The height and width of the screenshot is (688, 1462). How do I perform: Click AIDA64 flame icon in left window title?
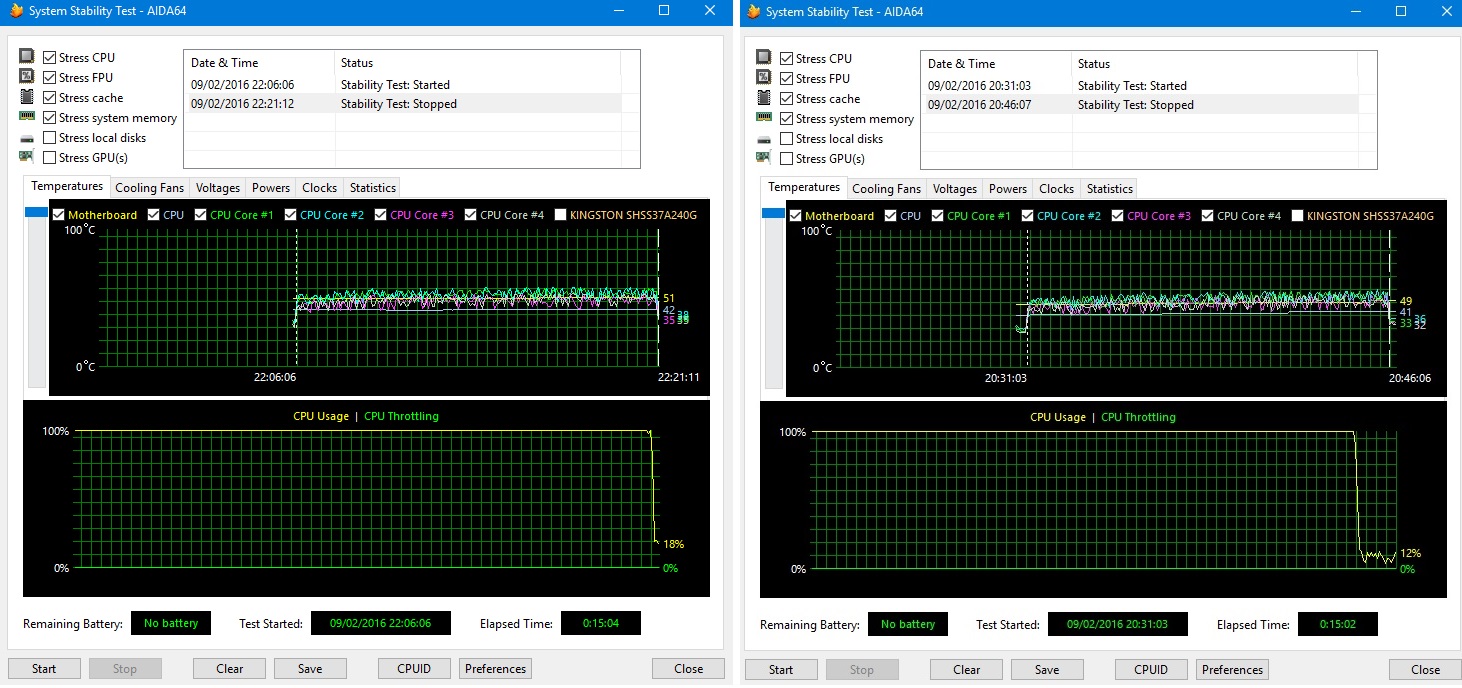click(17, 11)
